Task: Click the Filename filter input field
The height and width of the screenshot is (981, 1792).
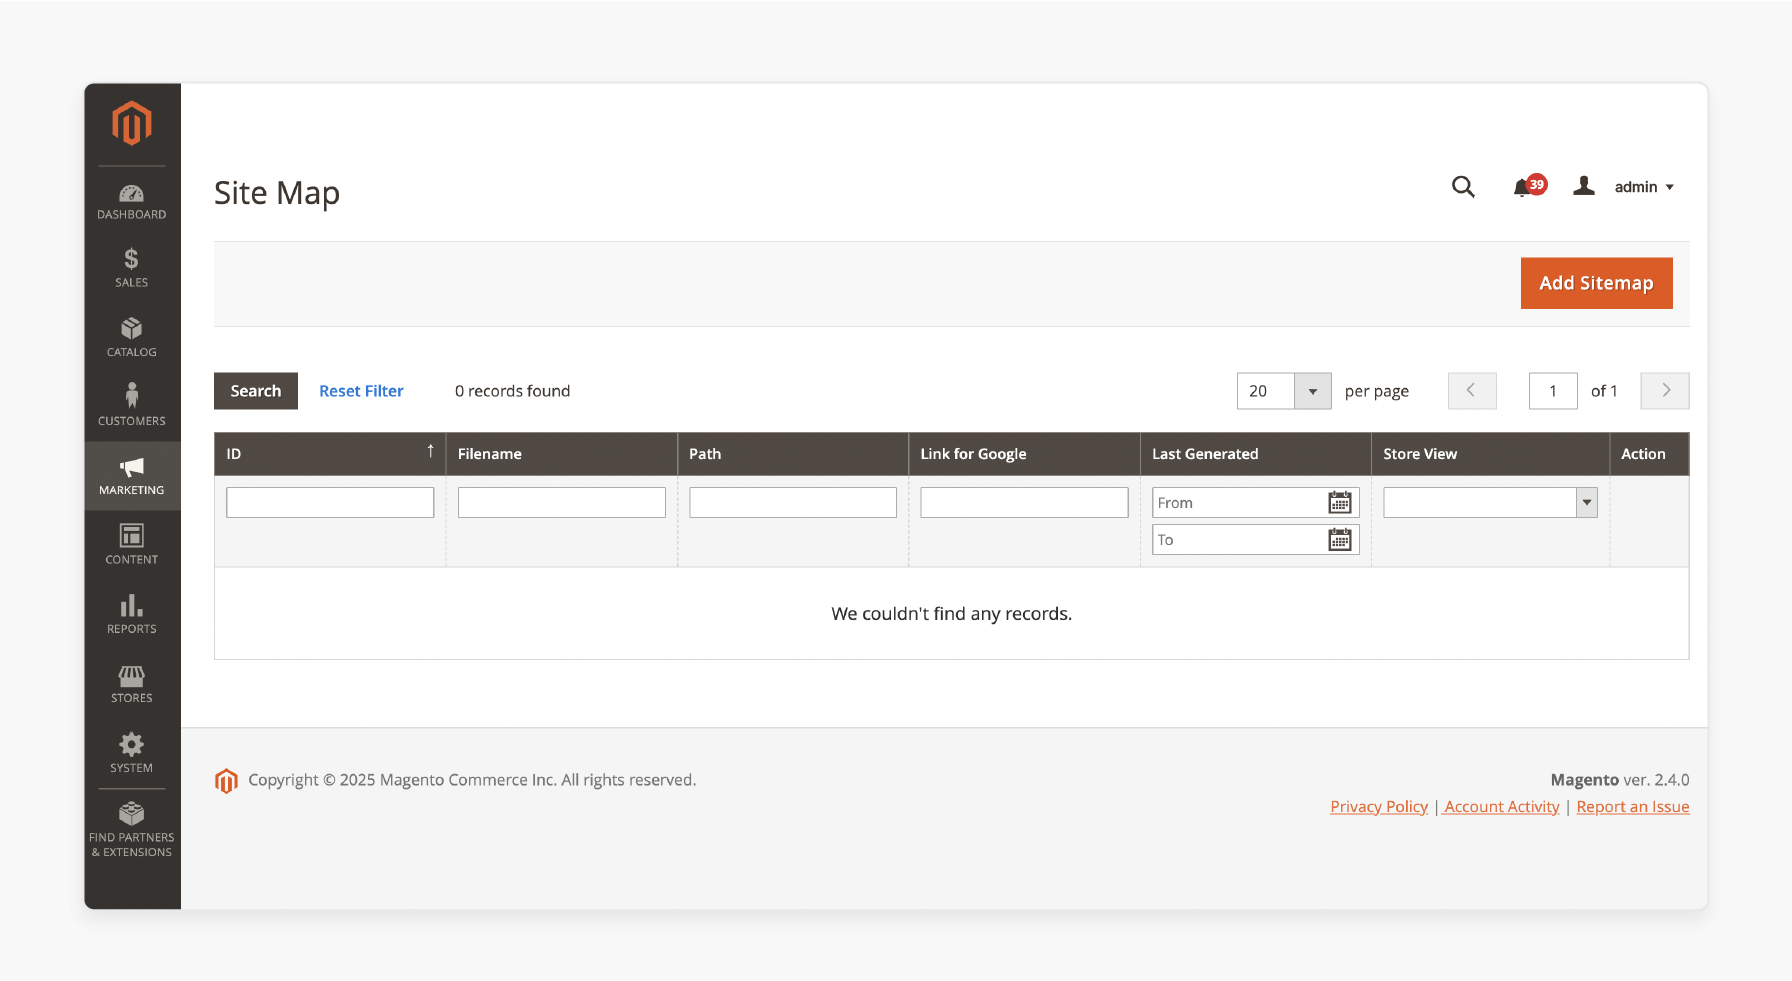Action: [x=562, y=503]
